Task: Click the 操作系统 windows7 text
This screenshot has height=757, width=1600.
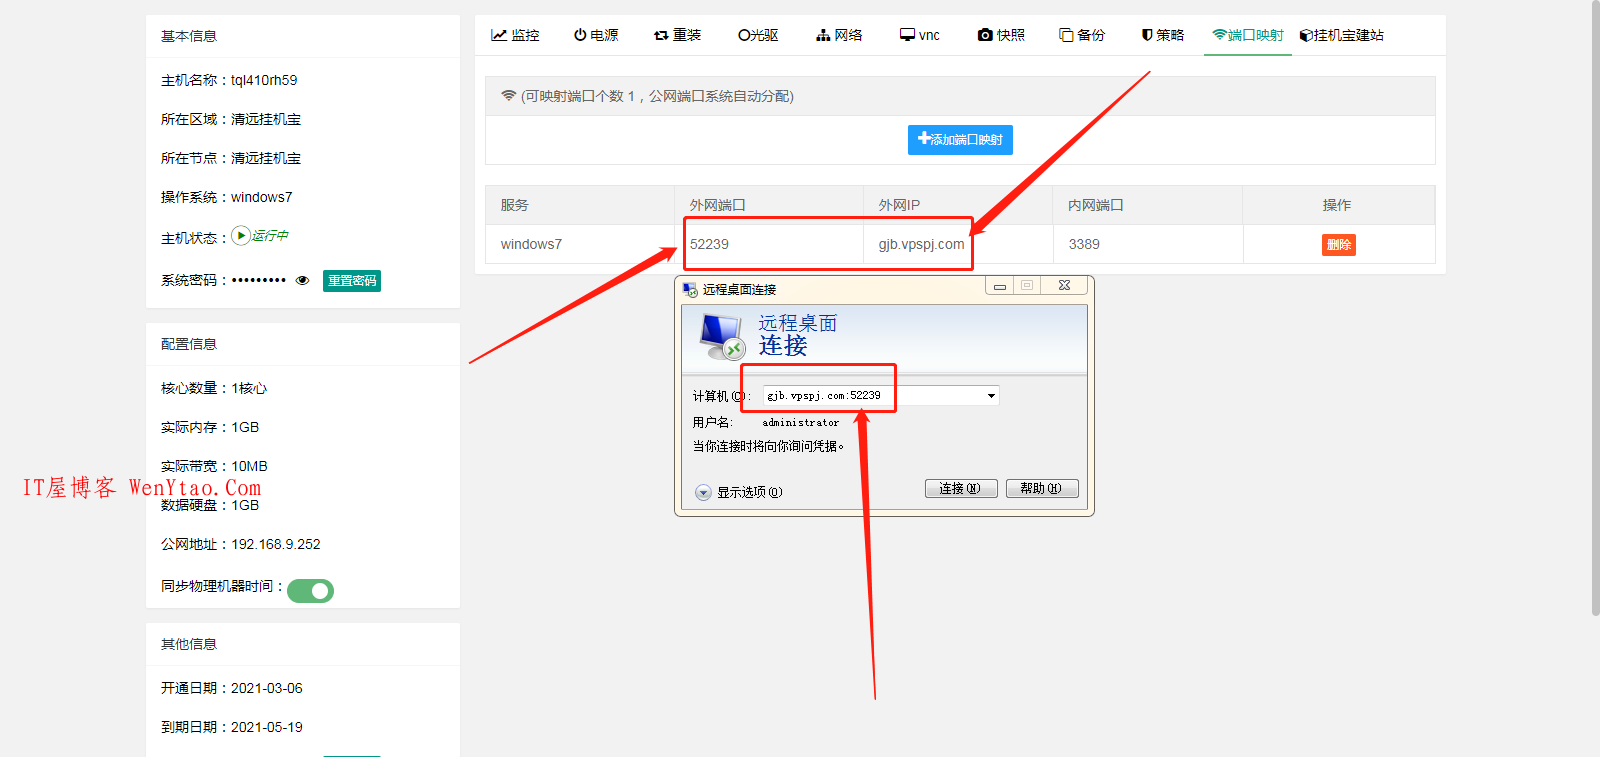Action: pos(227,197)
